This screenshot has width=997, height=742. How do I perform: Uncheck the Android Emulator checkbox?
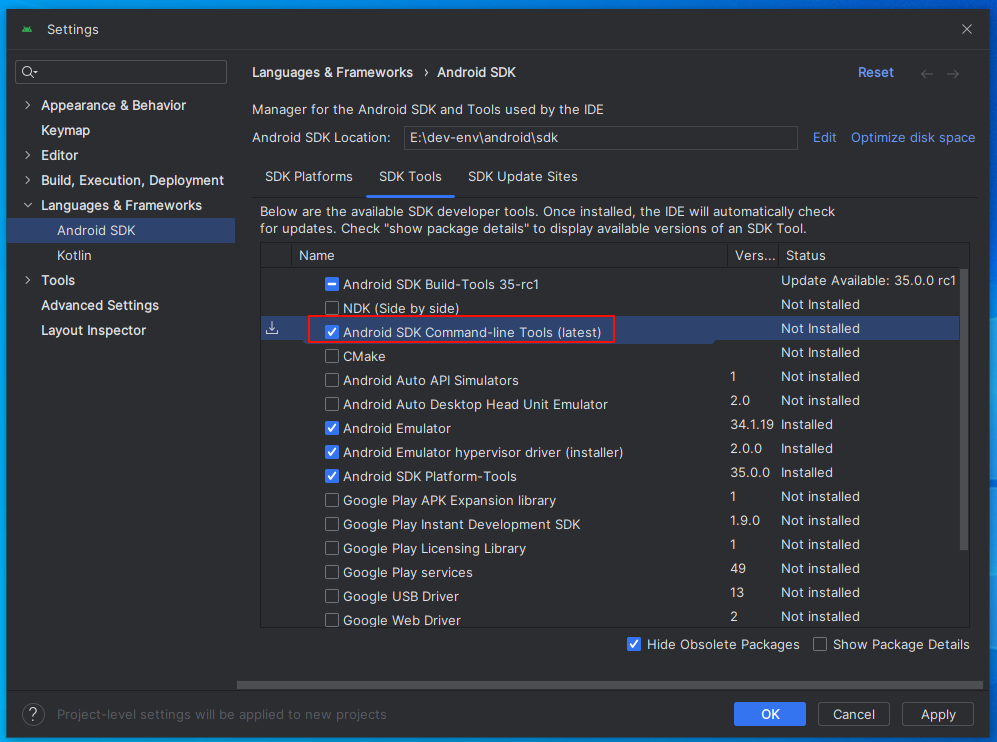tap(332, 428)
